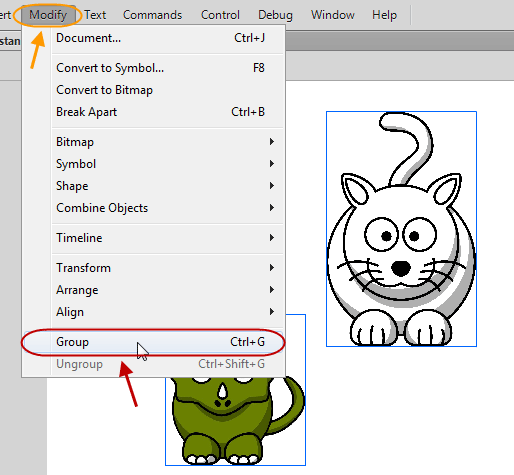Screen dimensions: 514x475
Task: Open the Debug menu
Action: click(x=275, y=15)
